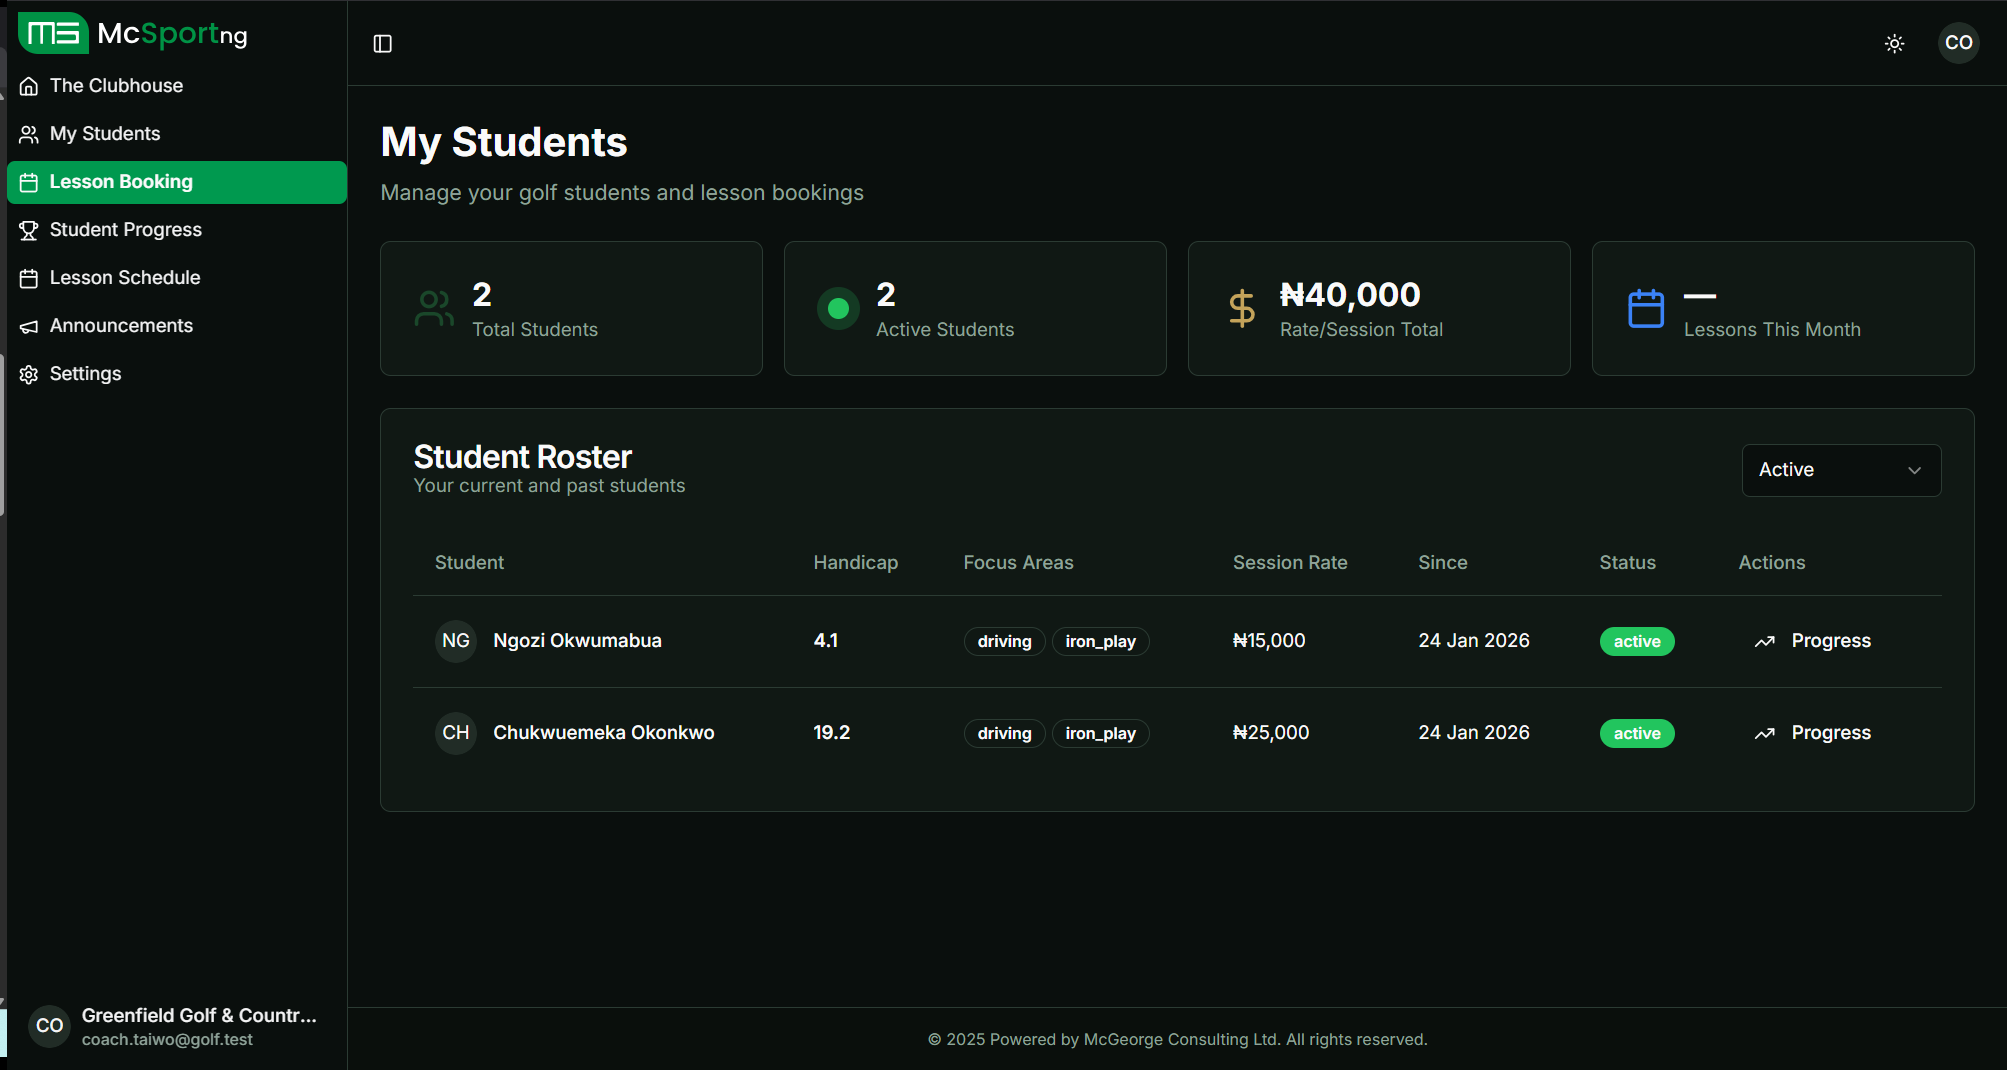Click the blue calendar Lessons This Month icon

click(1645, 308)
